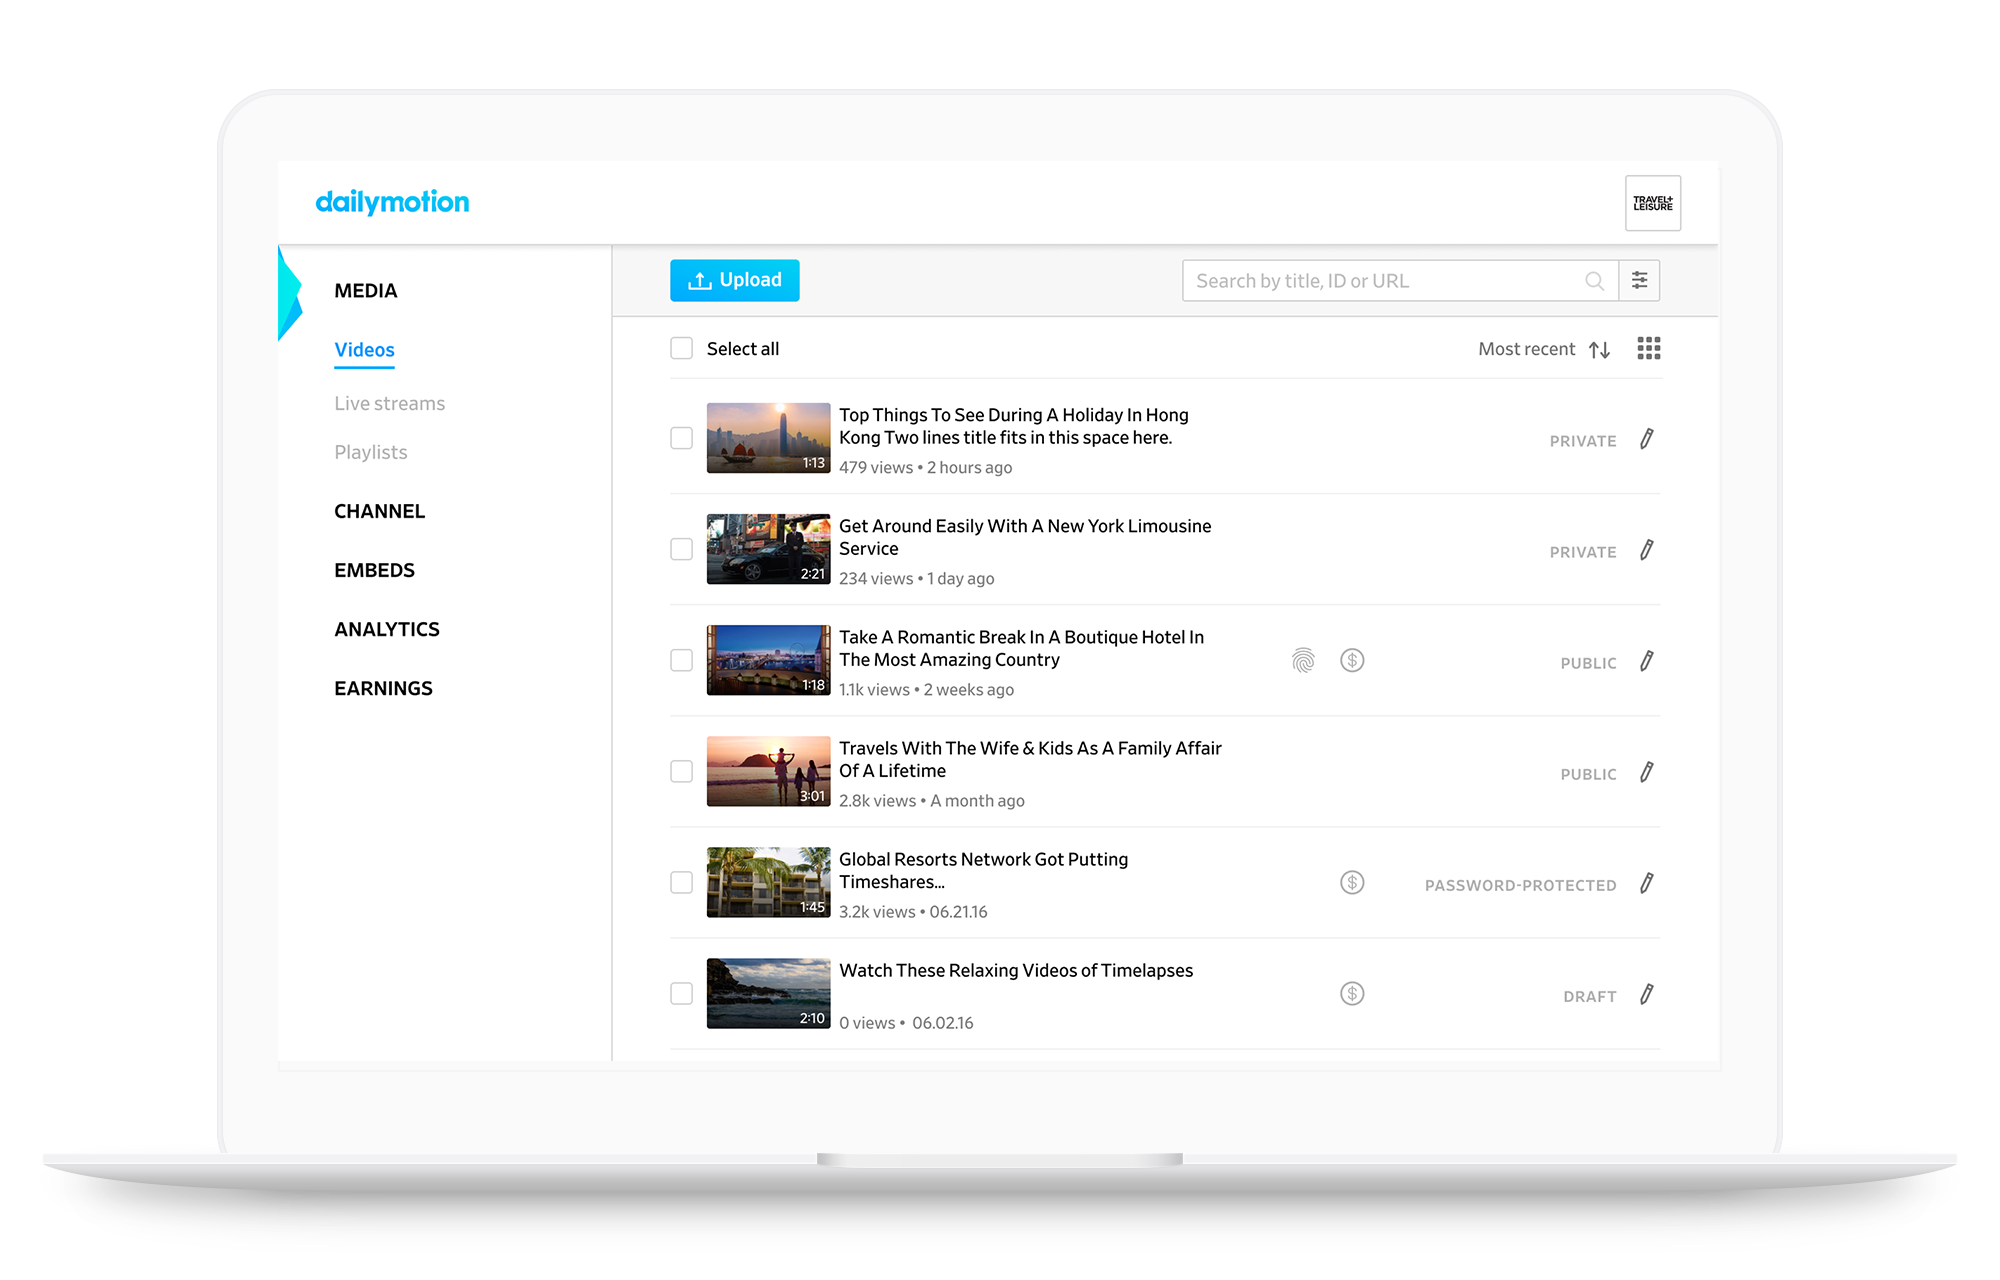Open the Live streams section
The height and width of the screenshot is (1280, 2000).
[389, 403]
